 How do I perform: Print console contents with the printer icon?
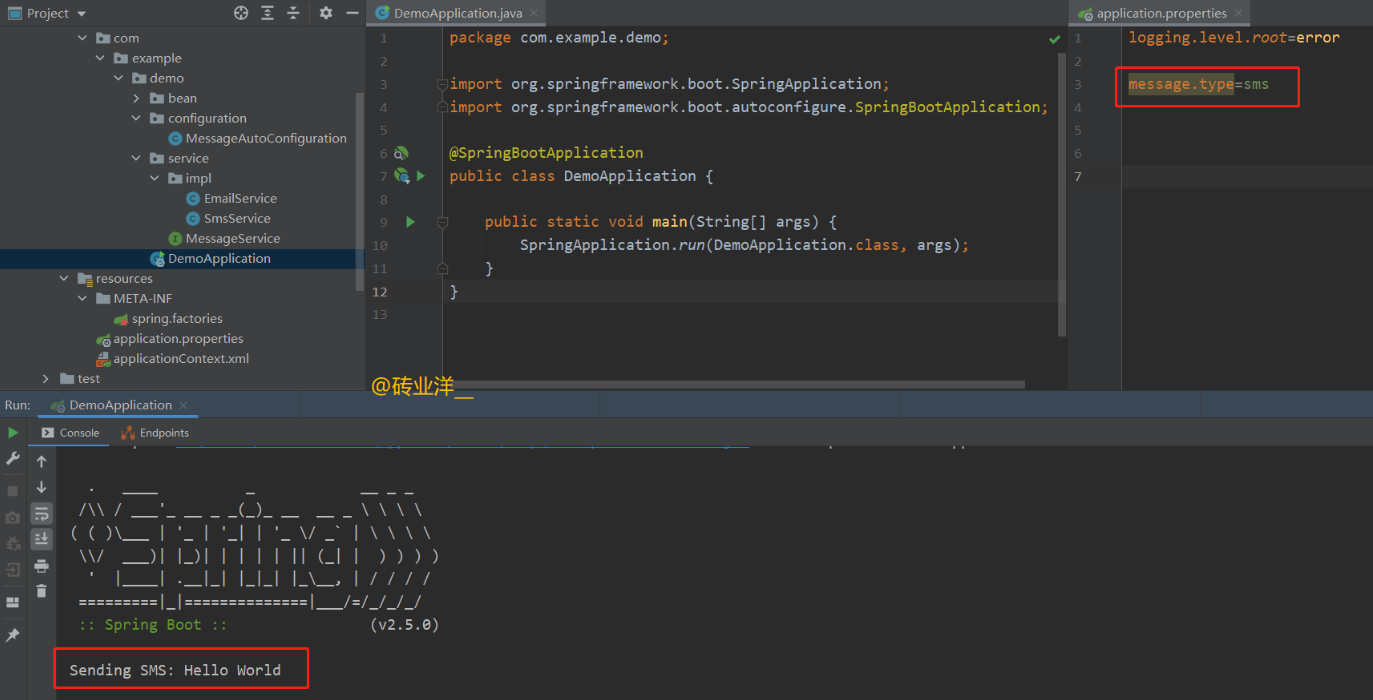pyautogui.click(x=41, y=565)
